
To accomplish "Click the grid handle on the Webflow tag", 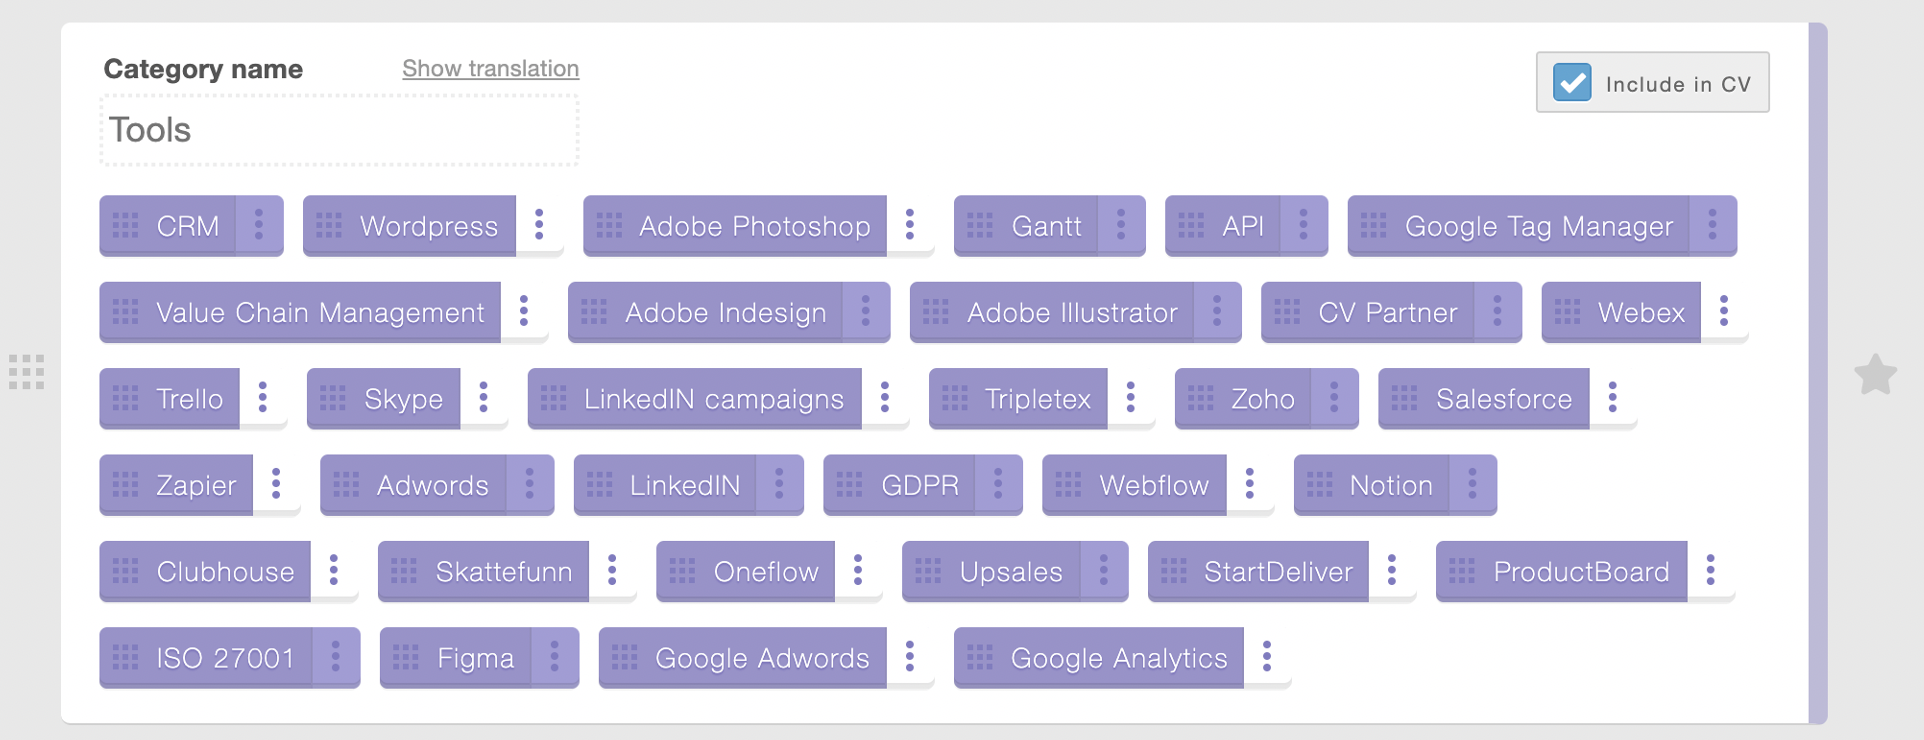I will coord(1068,485).
